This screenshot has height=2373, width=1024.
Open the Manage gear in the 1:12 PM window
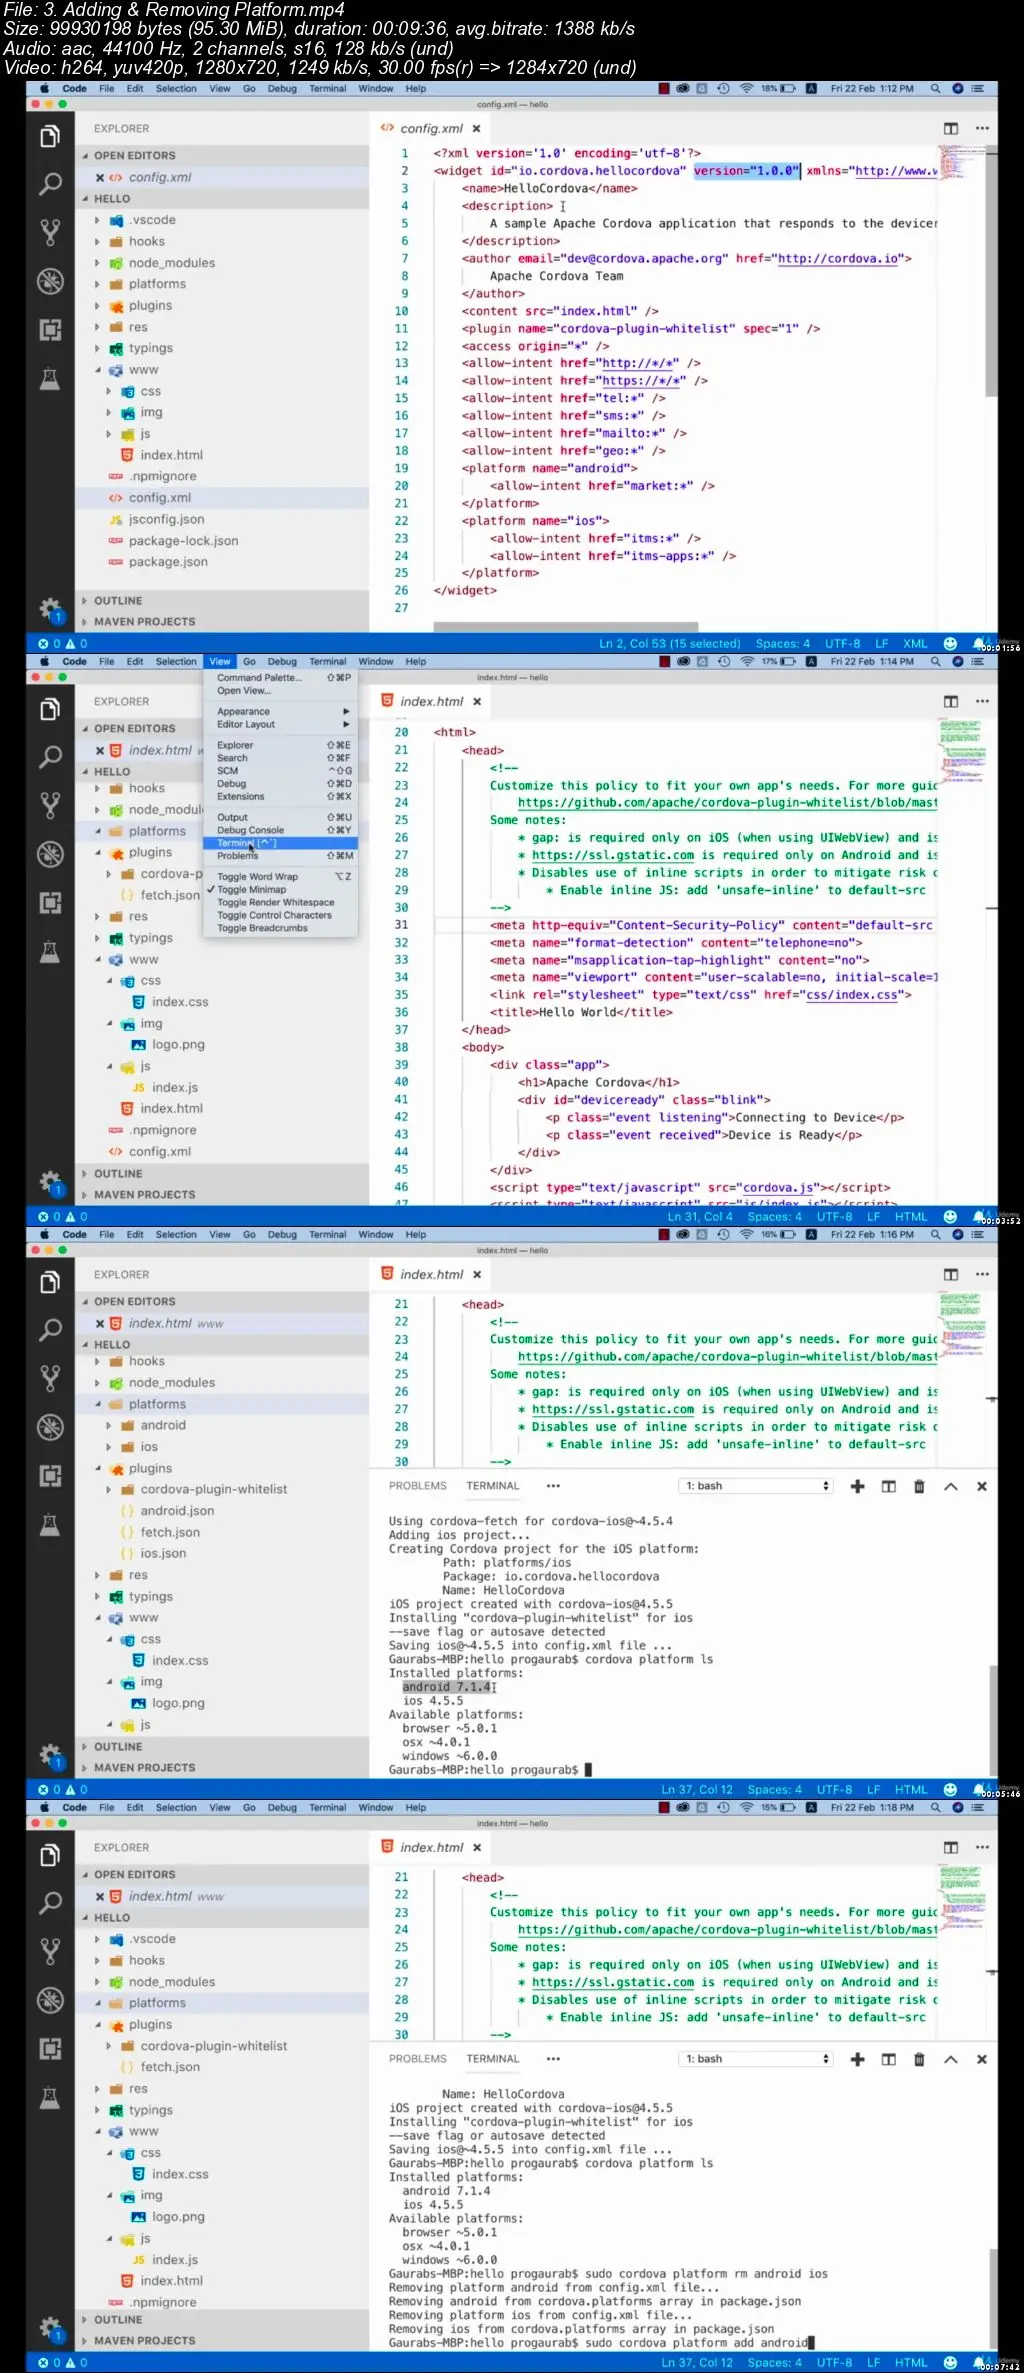click(50, 608)
